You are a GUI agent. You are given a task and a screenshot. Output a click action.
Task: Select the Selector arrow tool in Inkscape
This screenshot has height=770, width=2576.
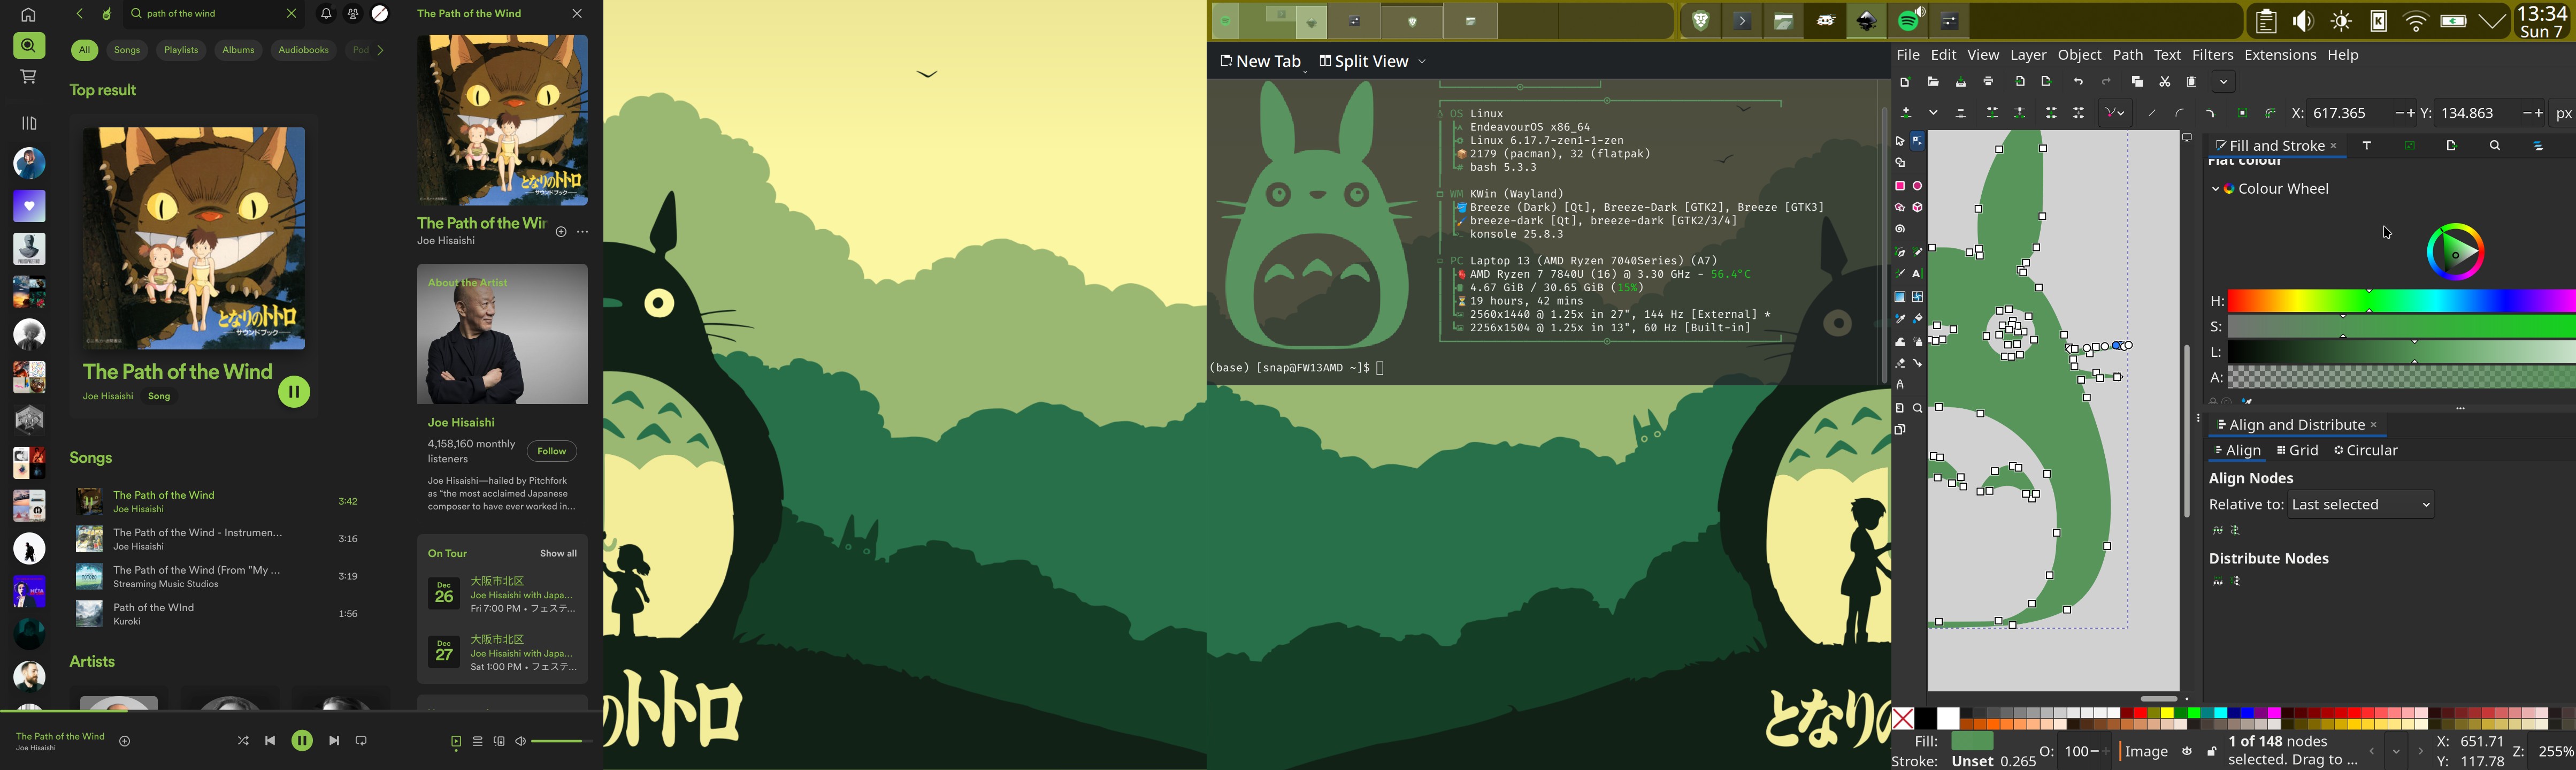coord(1900,141)
